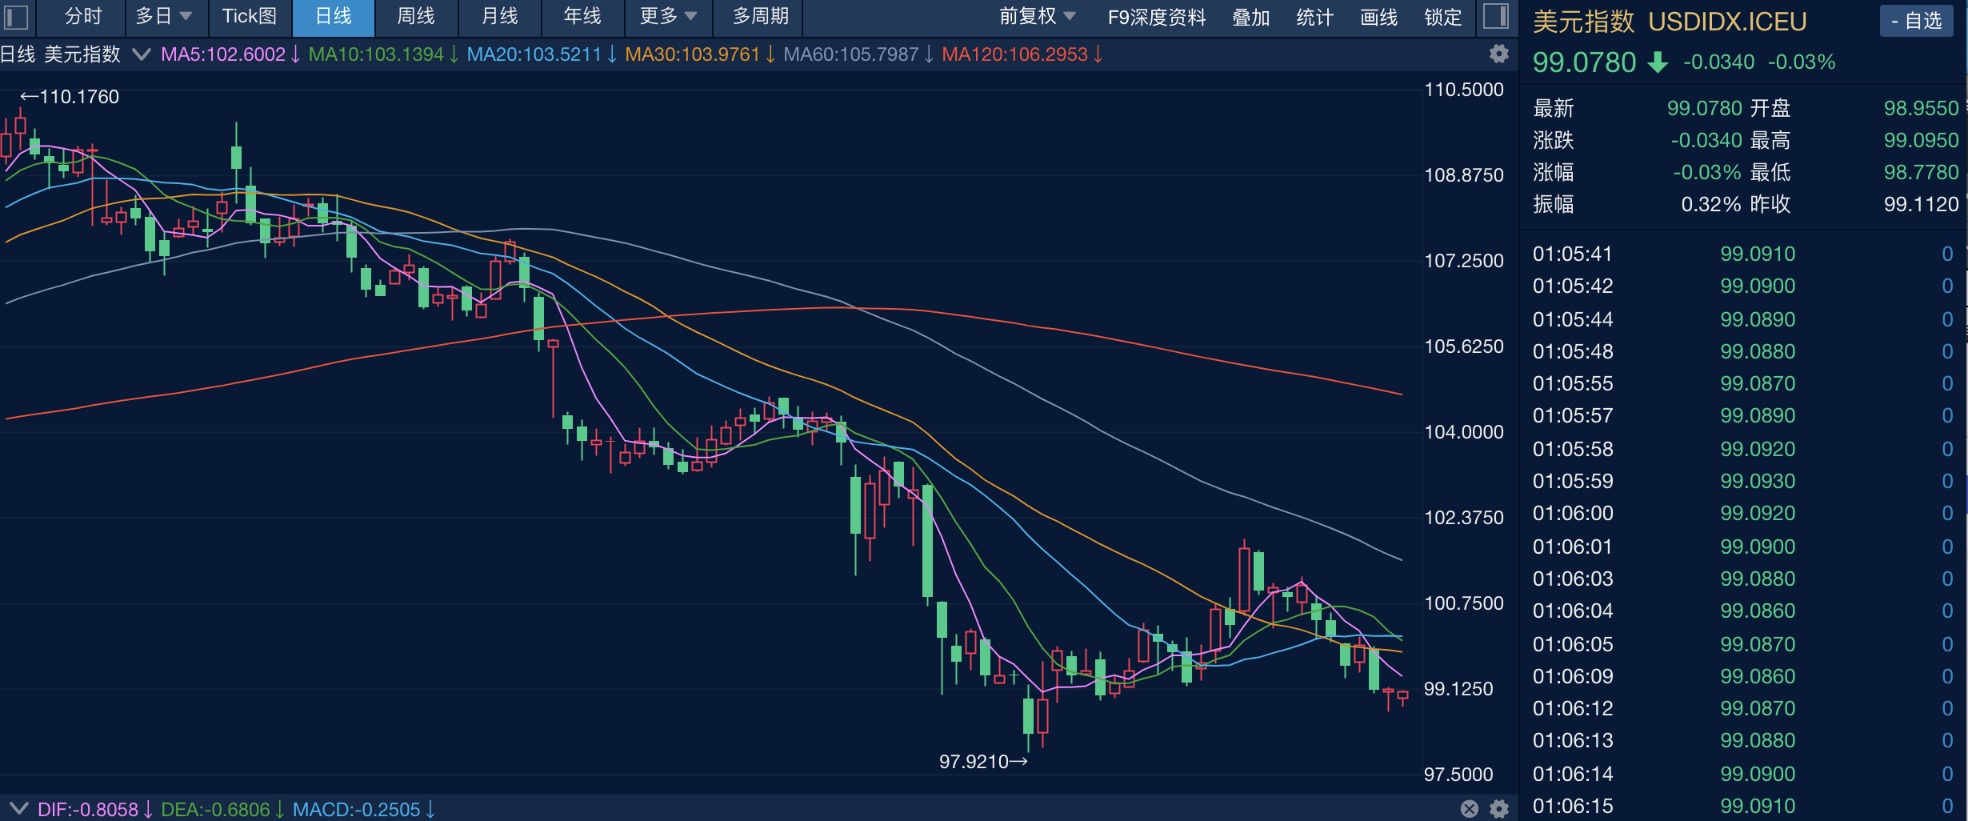The image size is (1968, 821).
Task: Remove from watchlist via 自选 button
Action: pyautogui.click(x=1916, y=20)
